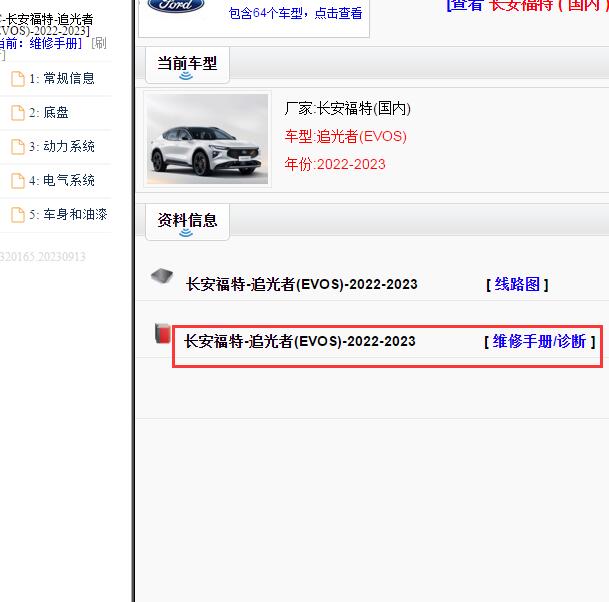The image size is (609, 602).
Task: Click 车型:追光者(EVOS) text
Action: (345, 136)
